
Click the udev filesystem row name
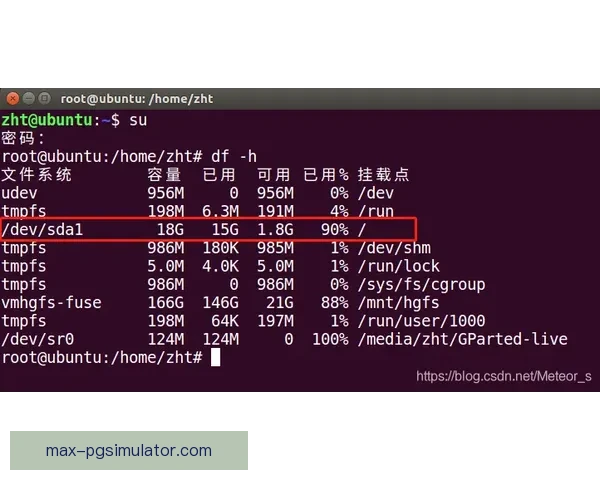click(19, 193)
